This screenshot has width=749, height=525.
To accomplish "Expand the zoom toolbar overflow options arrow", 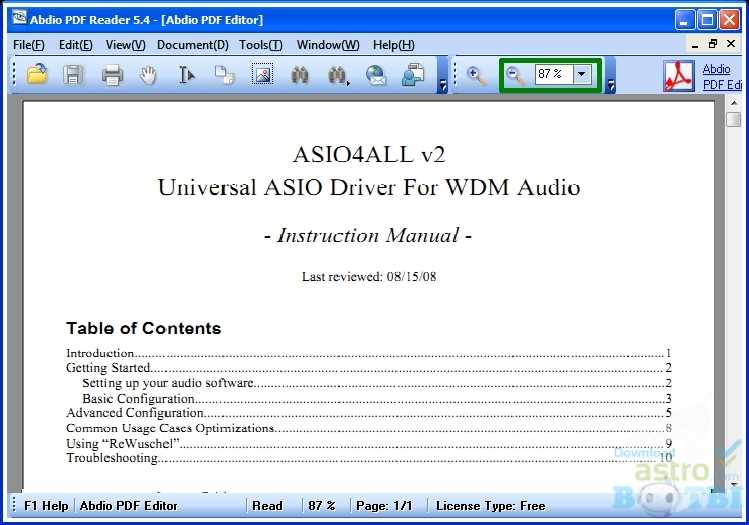I will [610, 86].
